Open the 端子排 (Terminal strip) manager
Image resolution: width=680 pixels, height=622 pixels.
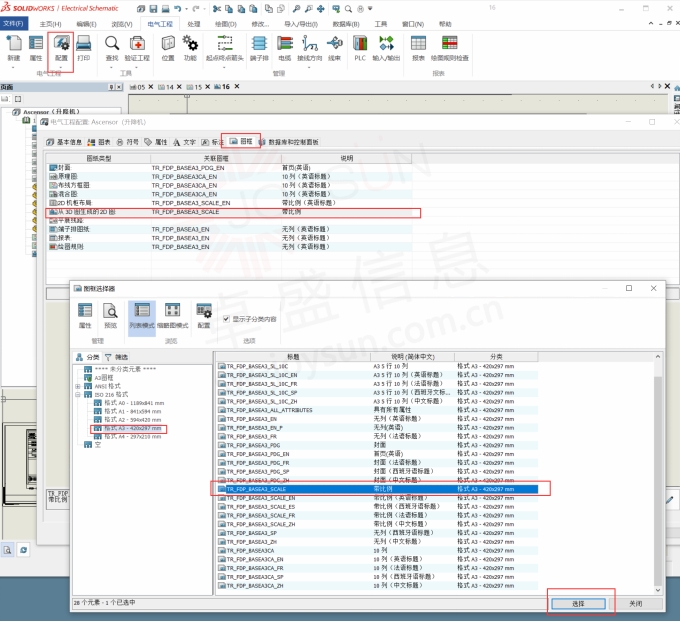pyautogui.click(x=259, y=48)
